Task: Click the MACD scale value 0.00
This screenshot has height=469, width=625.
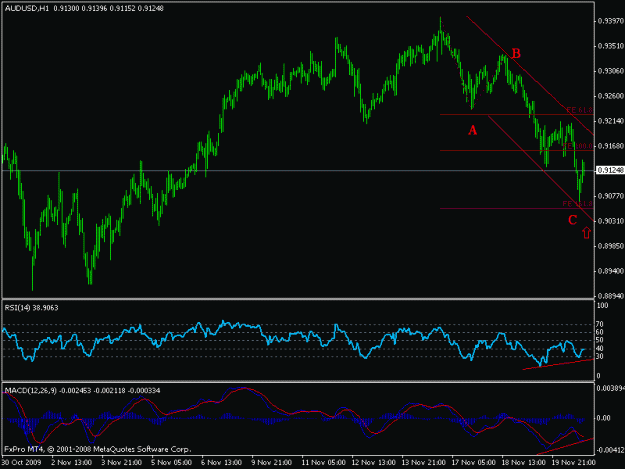Action: click(x=603, y=418)
